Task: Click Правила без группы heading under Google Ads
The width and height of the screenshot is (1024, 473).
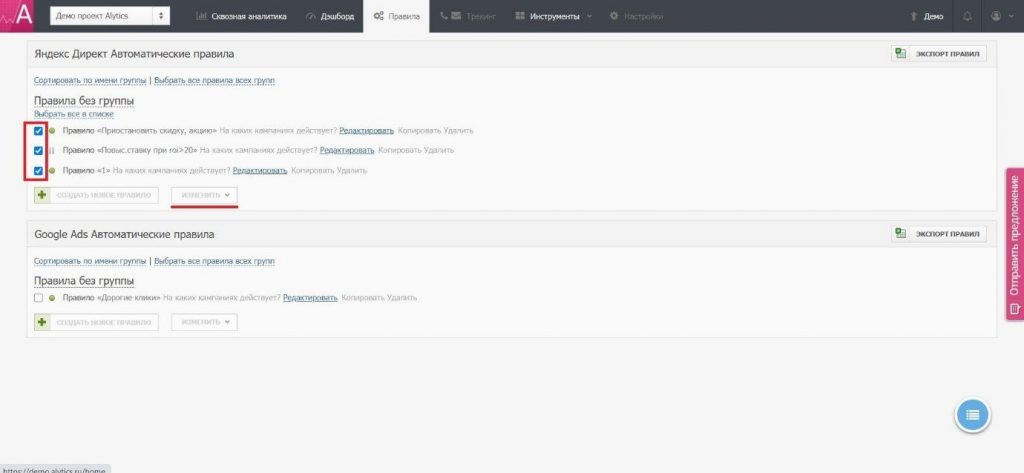Action: click(x=84, y=281)
